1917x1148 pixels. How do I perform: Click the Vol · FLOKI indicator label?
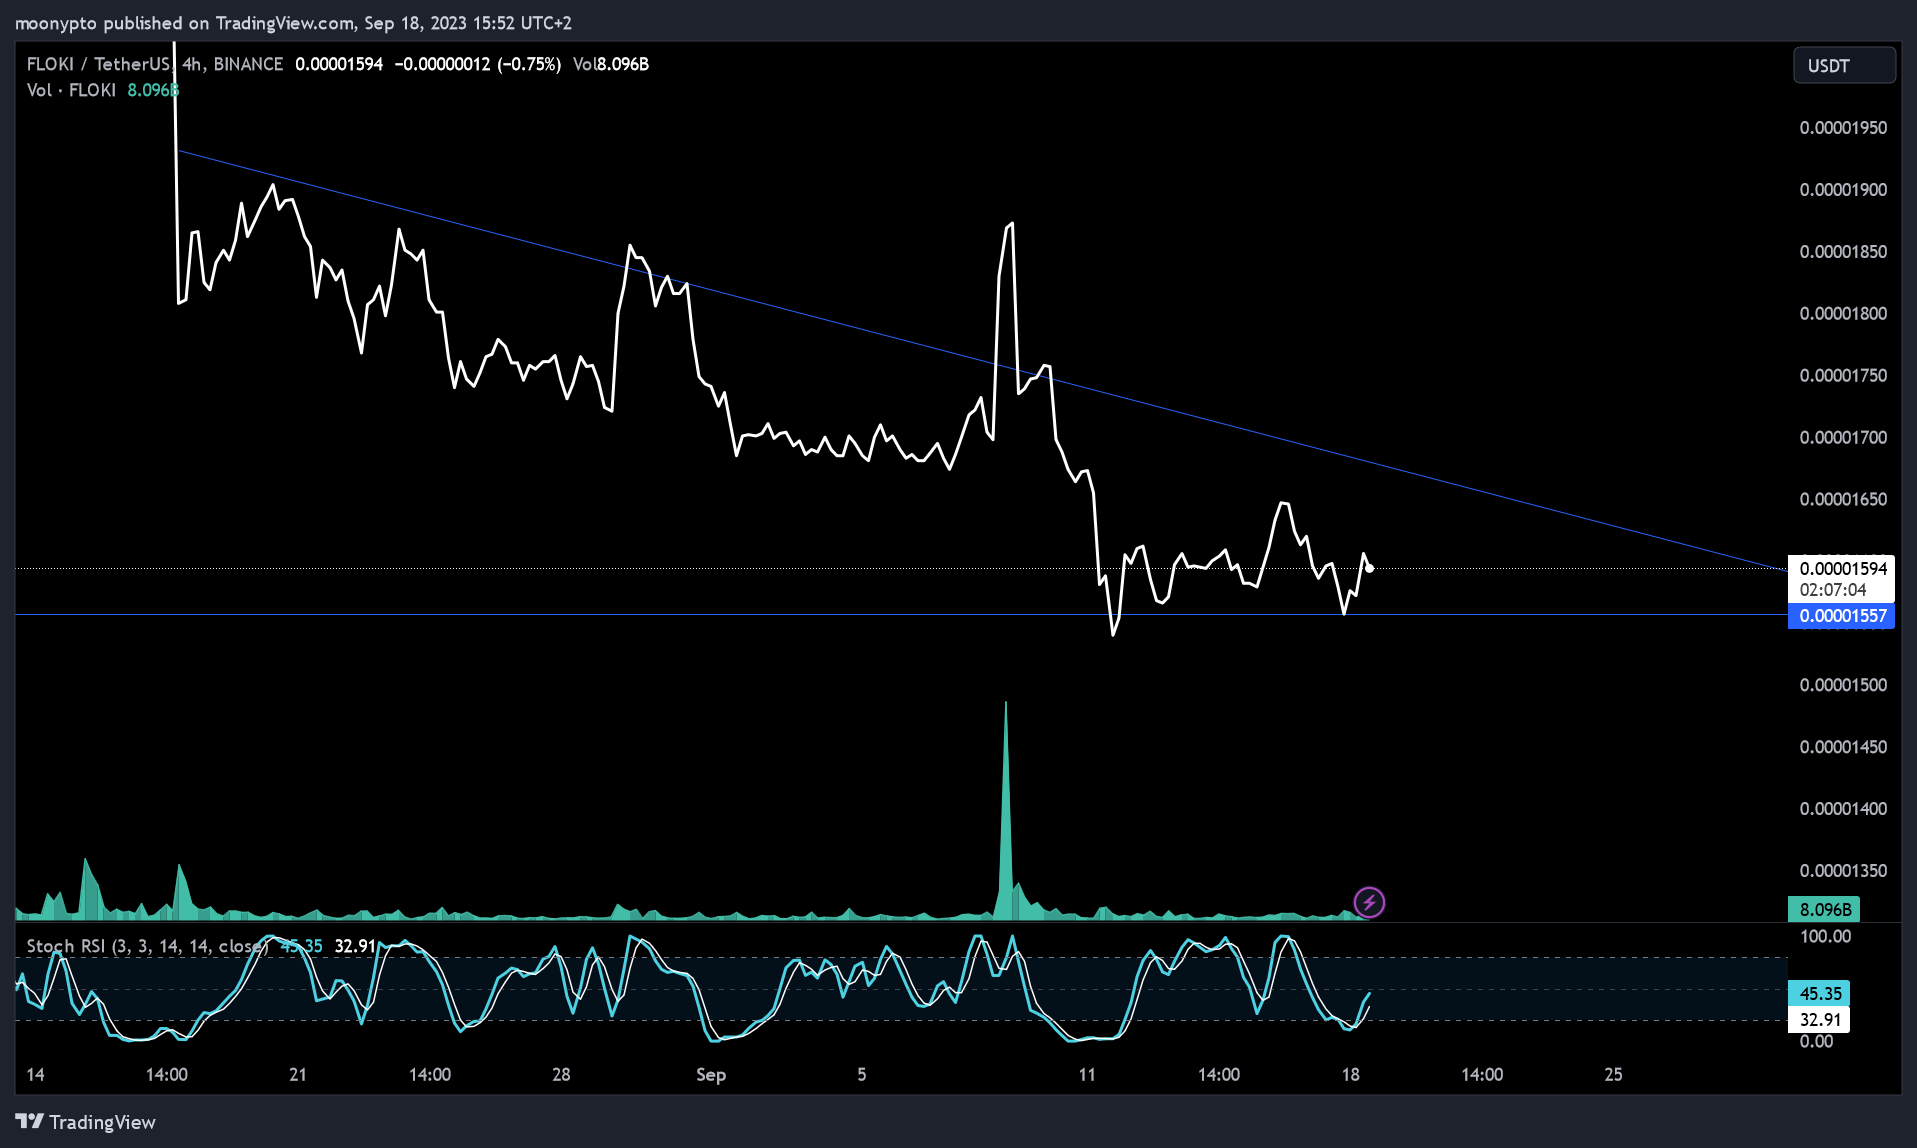tap(71, 90)
